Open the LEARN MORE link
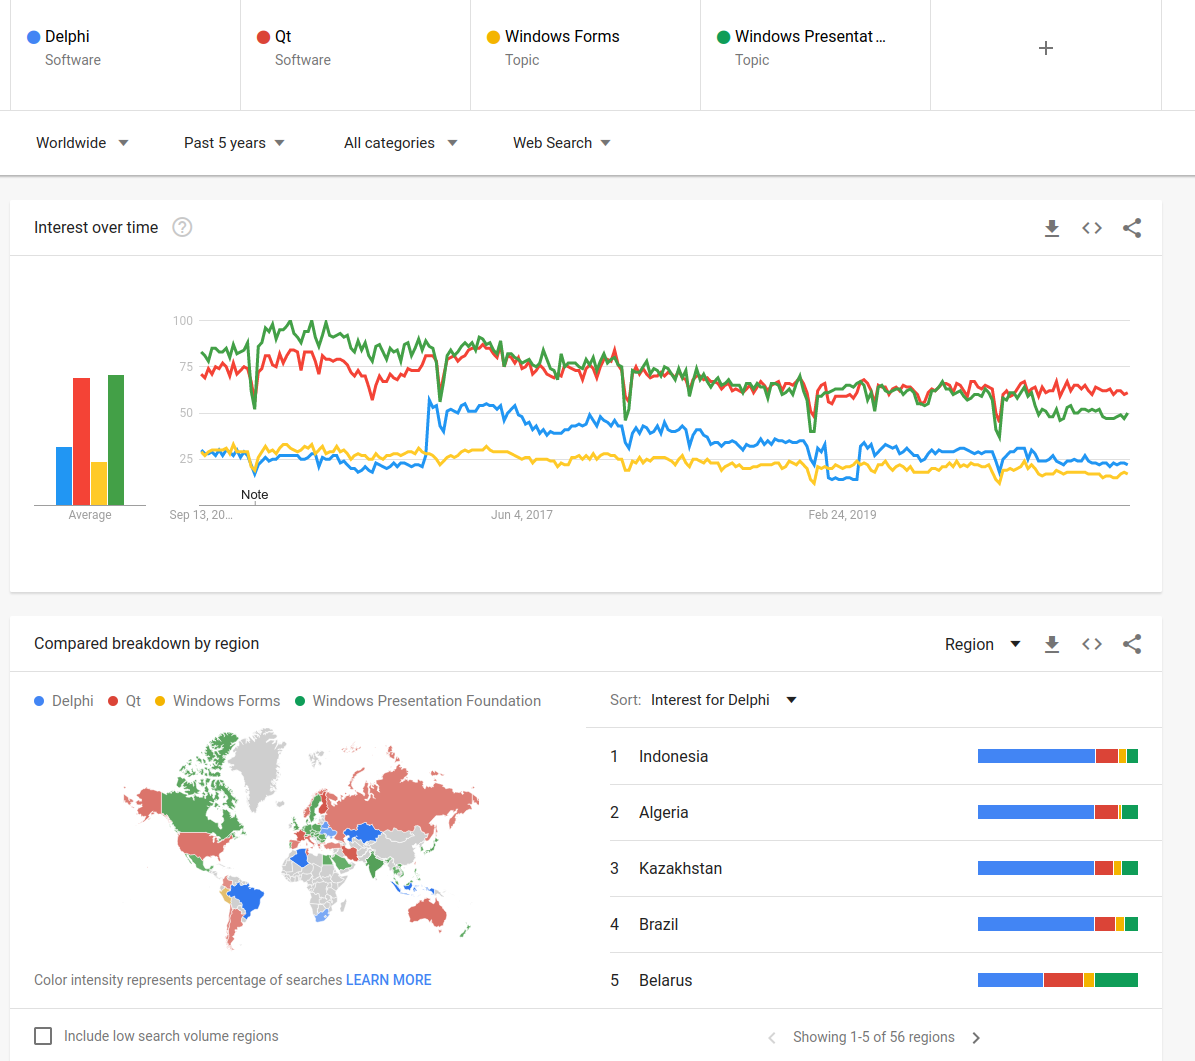This screenshot has height=1061, width=1195. tap(389, 979)
